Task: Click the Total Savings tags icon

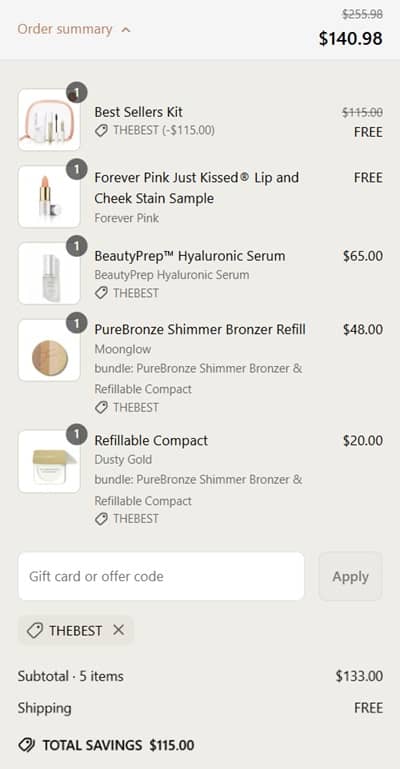Action: pos(26,745)
